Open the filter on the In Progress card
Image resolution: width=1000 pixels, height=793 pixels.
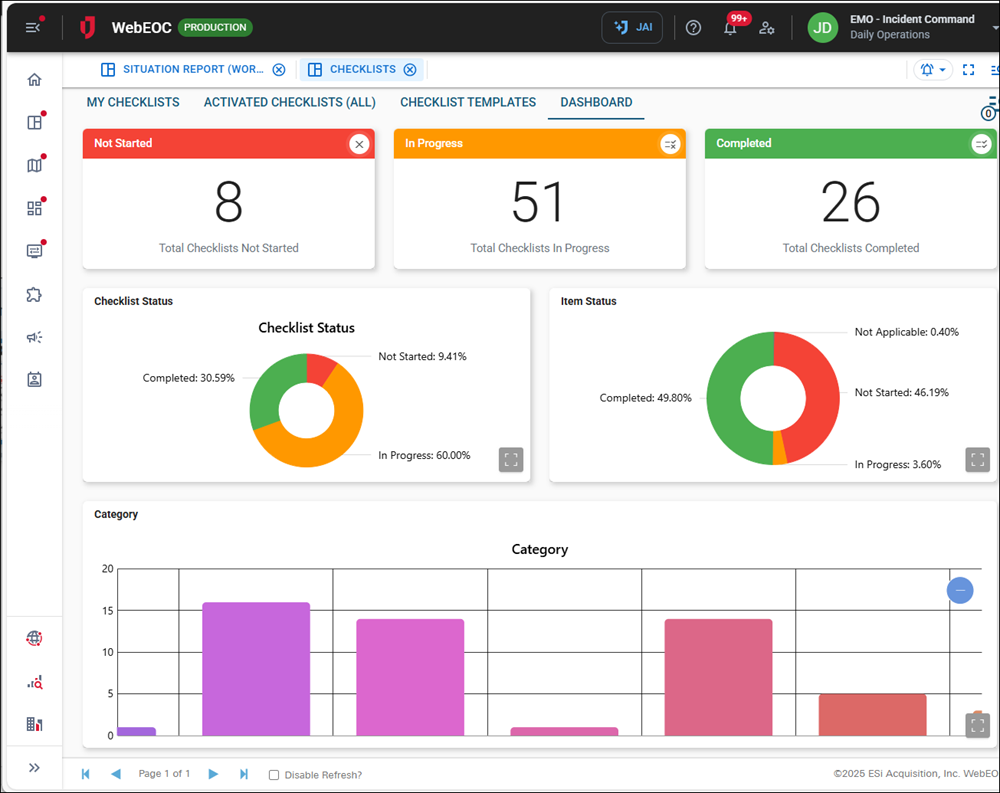671,144
